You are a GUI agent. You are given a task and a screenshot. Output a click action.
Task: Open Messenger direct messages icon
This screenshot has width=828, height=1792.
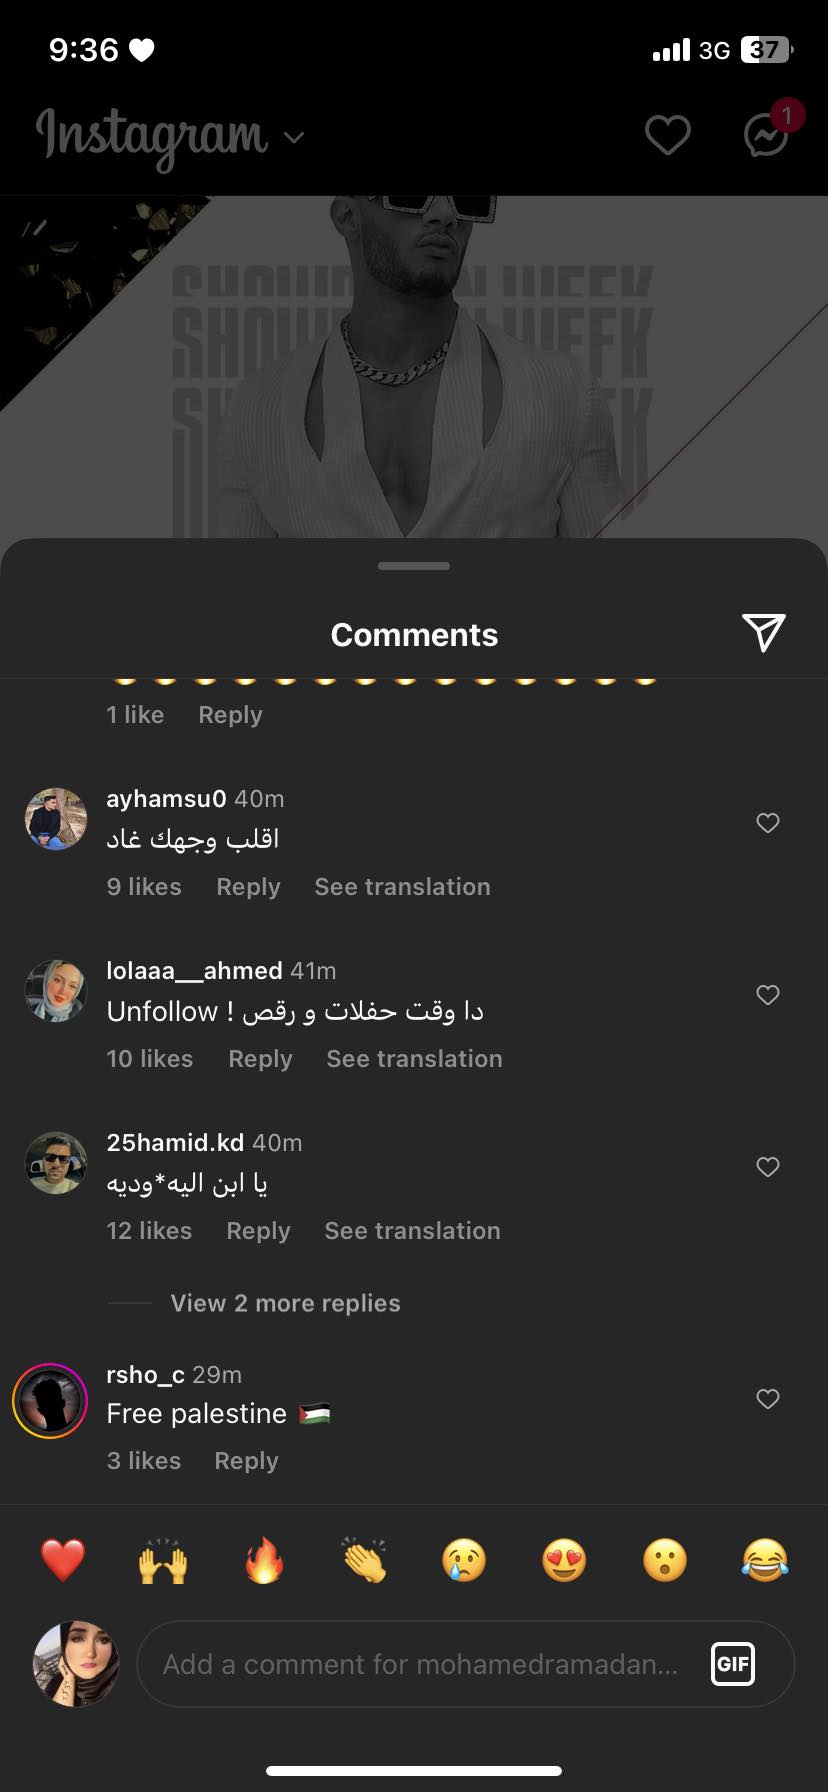tap(766, 135)
